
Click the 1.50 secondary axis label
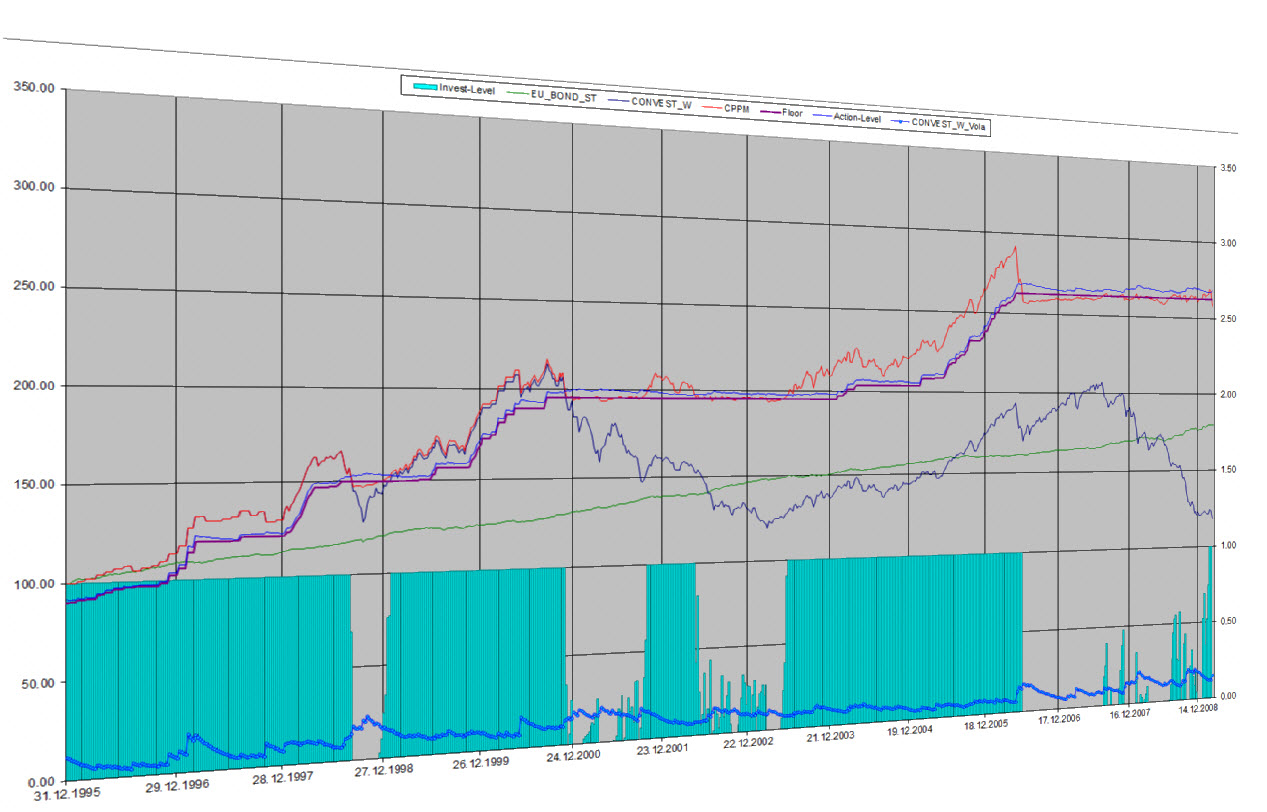point(1226,469)
